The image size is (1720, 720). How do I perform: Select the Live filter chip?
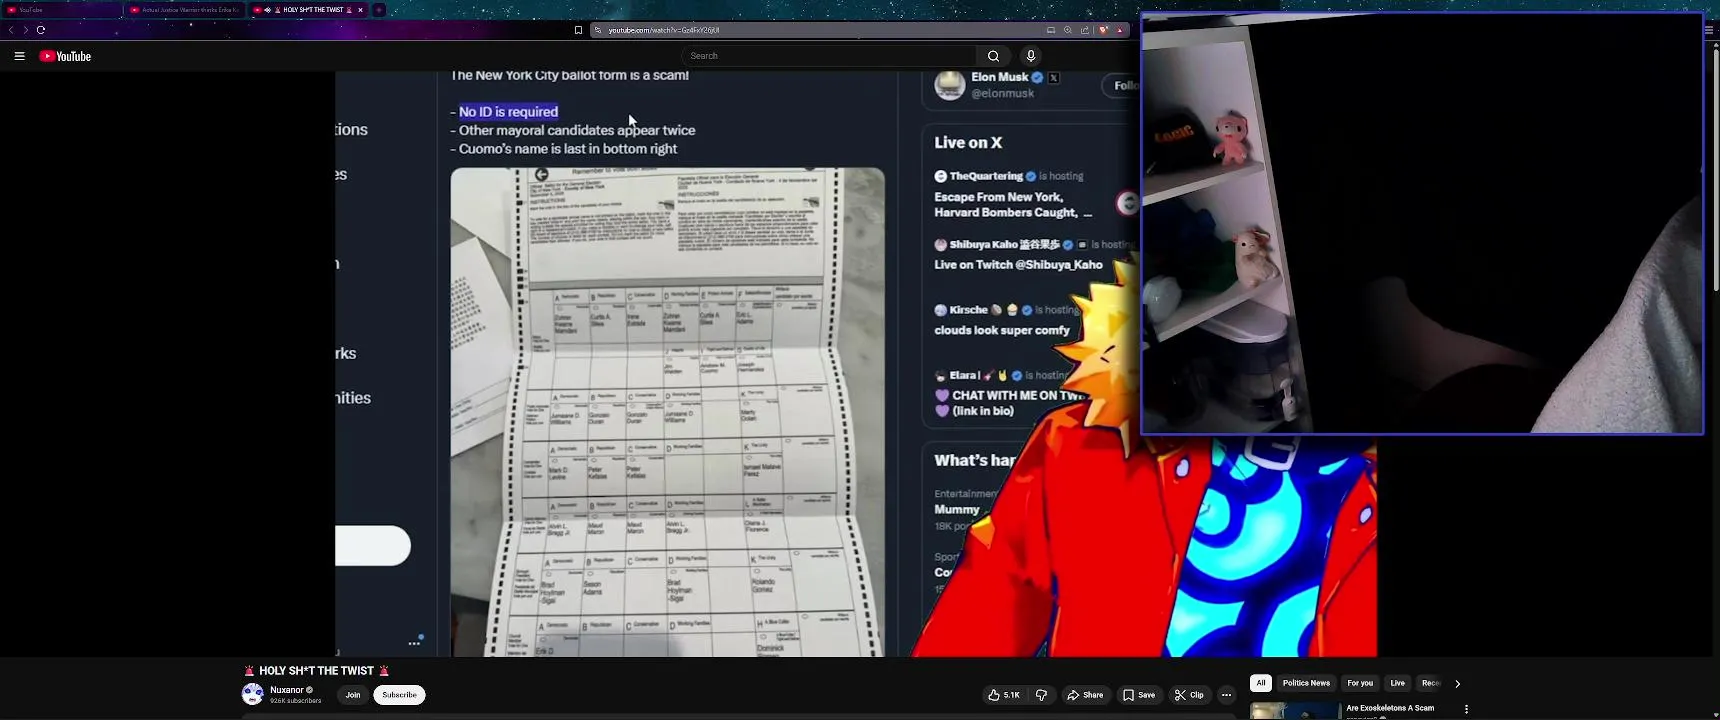tap(1398, 683)
